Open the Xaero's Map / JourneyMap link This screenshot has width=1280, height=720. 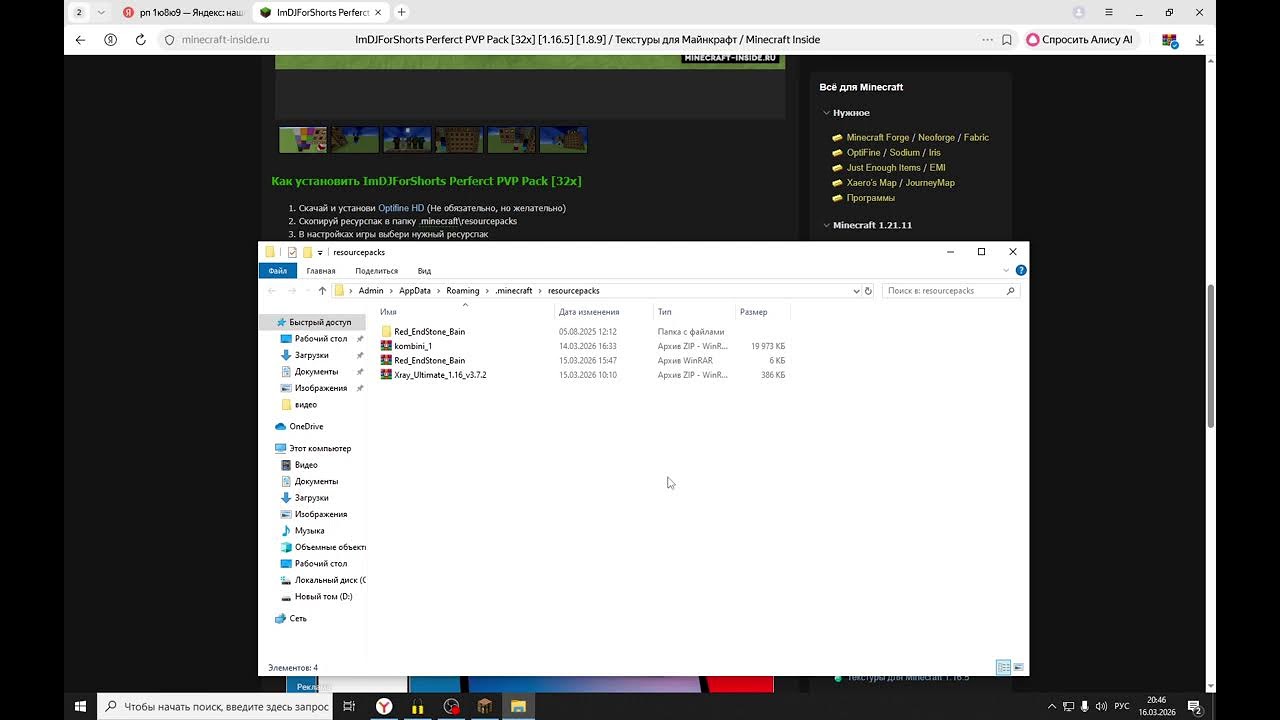pyautogui.click(x=901, y=183)
